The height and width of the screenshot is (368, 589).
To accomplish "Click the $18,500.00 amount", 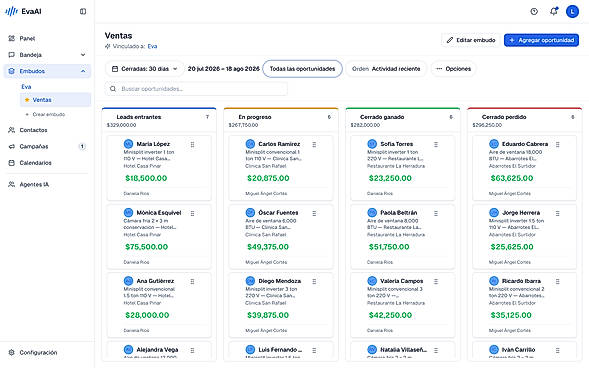I will pyautogui.click(x=146, y=178).
